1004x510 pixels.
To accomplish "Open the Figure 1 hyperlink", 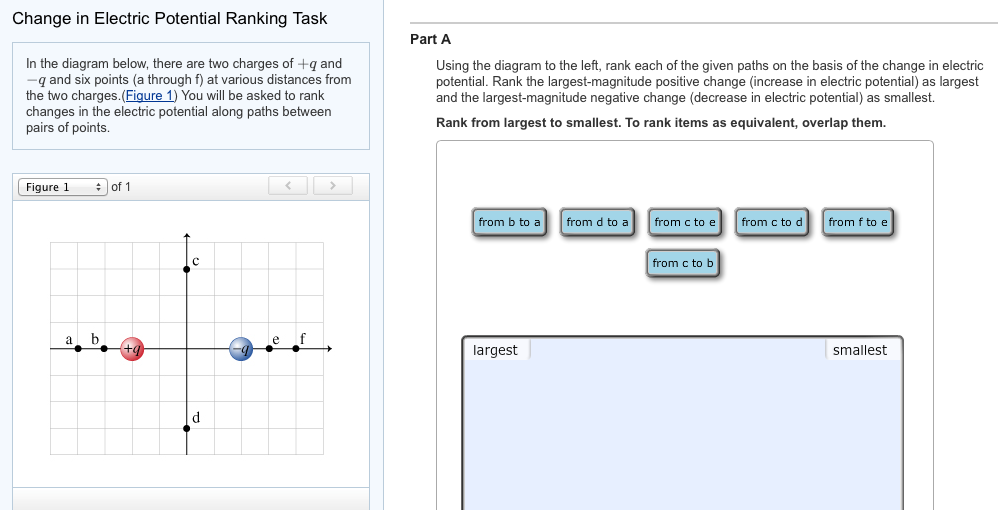I will (x=150, y=95).
